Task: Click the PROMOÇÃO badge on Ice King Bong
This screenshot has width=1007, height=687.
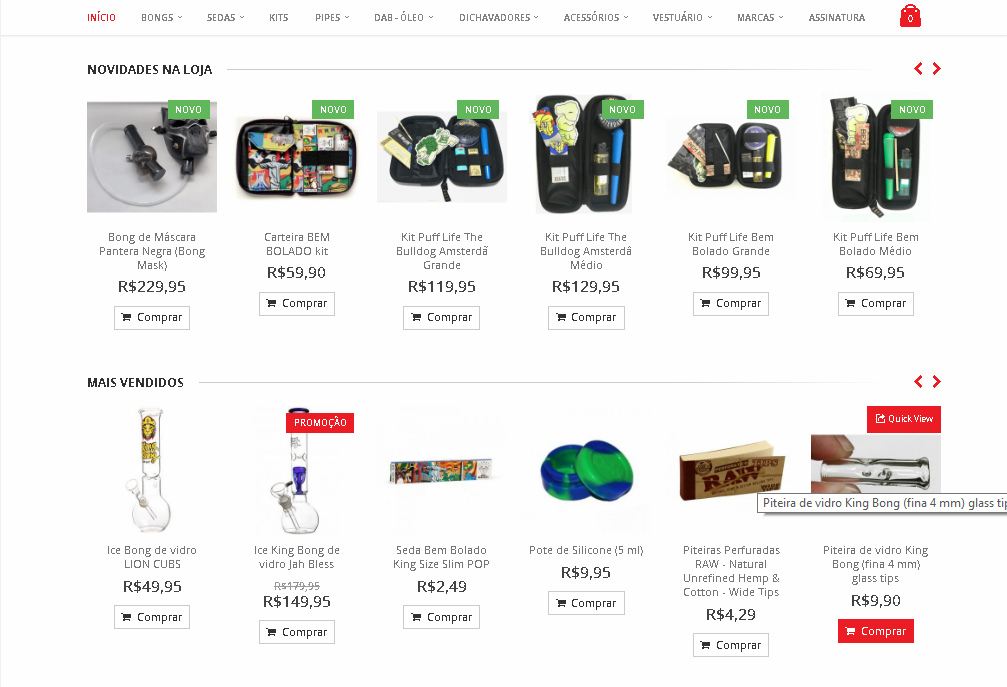Action: point(320,422)
